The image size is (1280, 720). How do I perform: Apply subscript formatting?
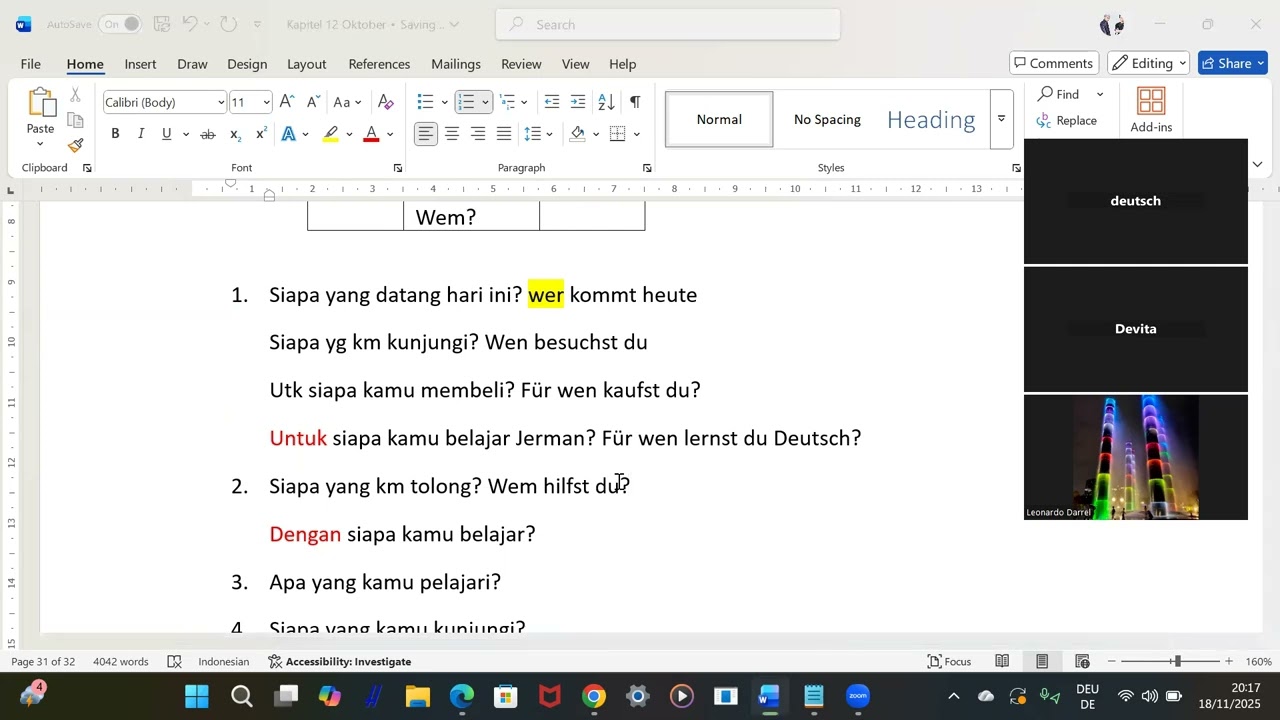235,134
